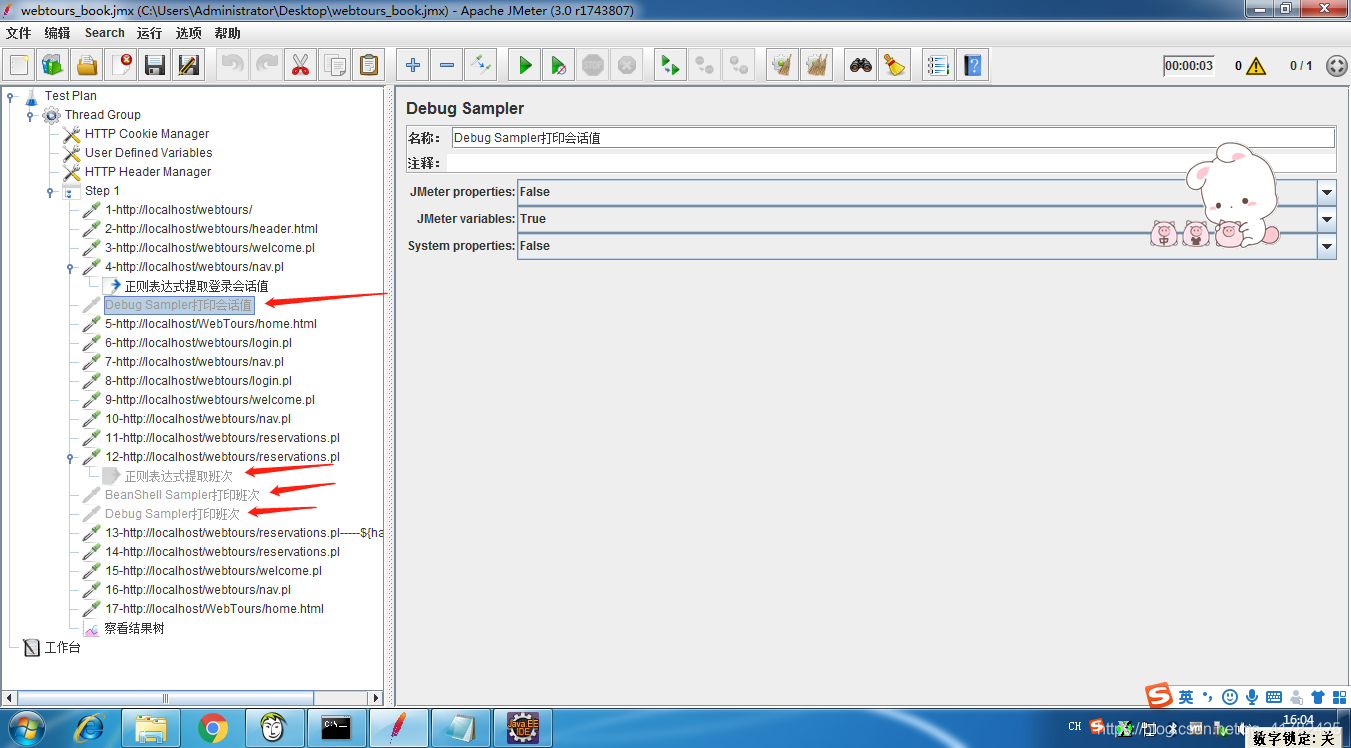
Task: Open the Templates toolbar icon
Action: tap(53, 66)
